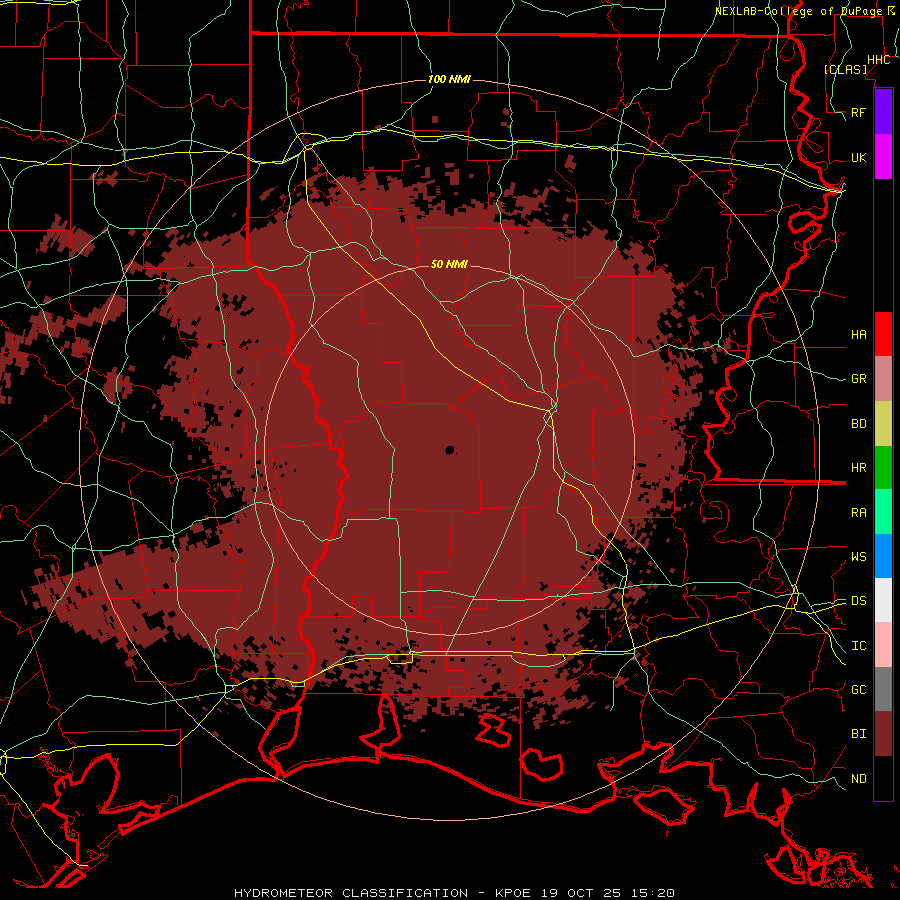Click the ND legend label

coord(858,778)
